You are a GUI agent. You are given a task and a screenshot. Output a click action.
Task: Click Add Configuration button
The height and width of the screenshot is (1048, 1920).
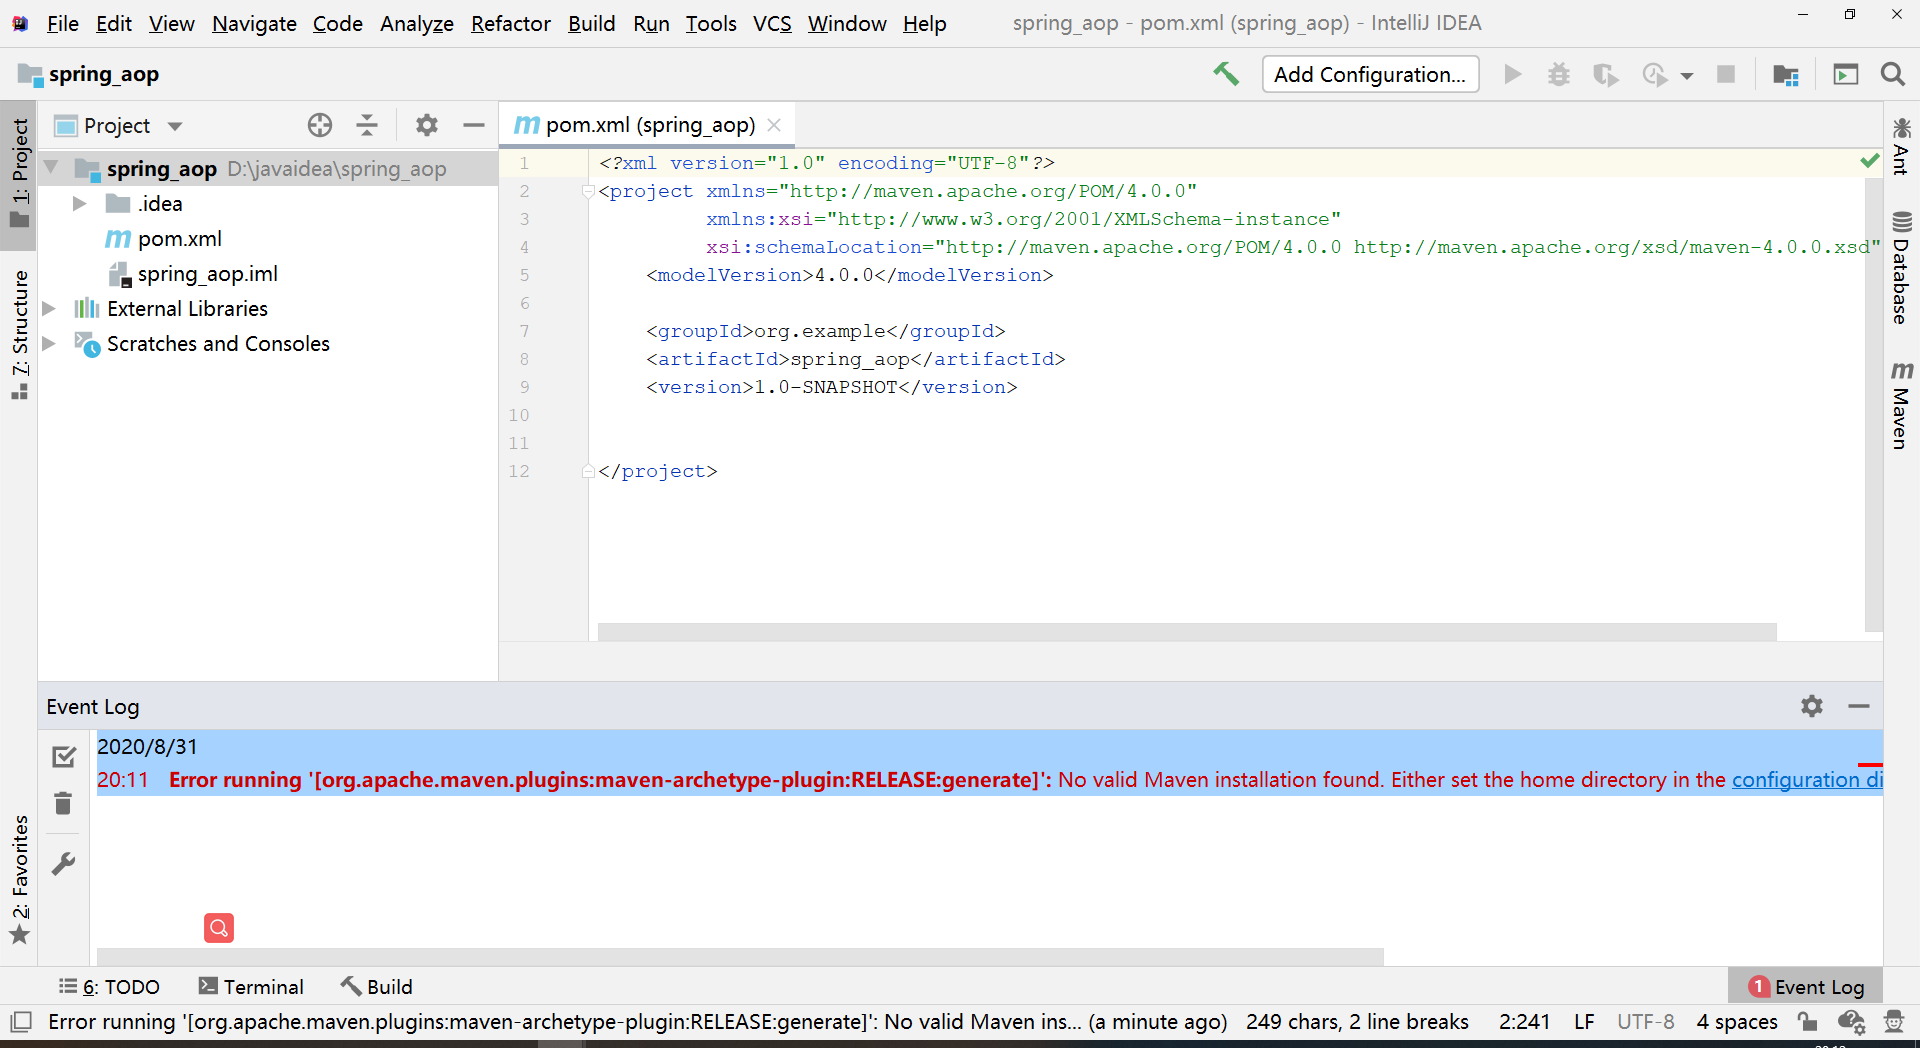[x=1370, y=74]
